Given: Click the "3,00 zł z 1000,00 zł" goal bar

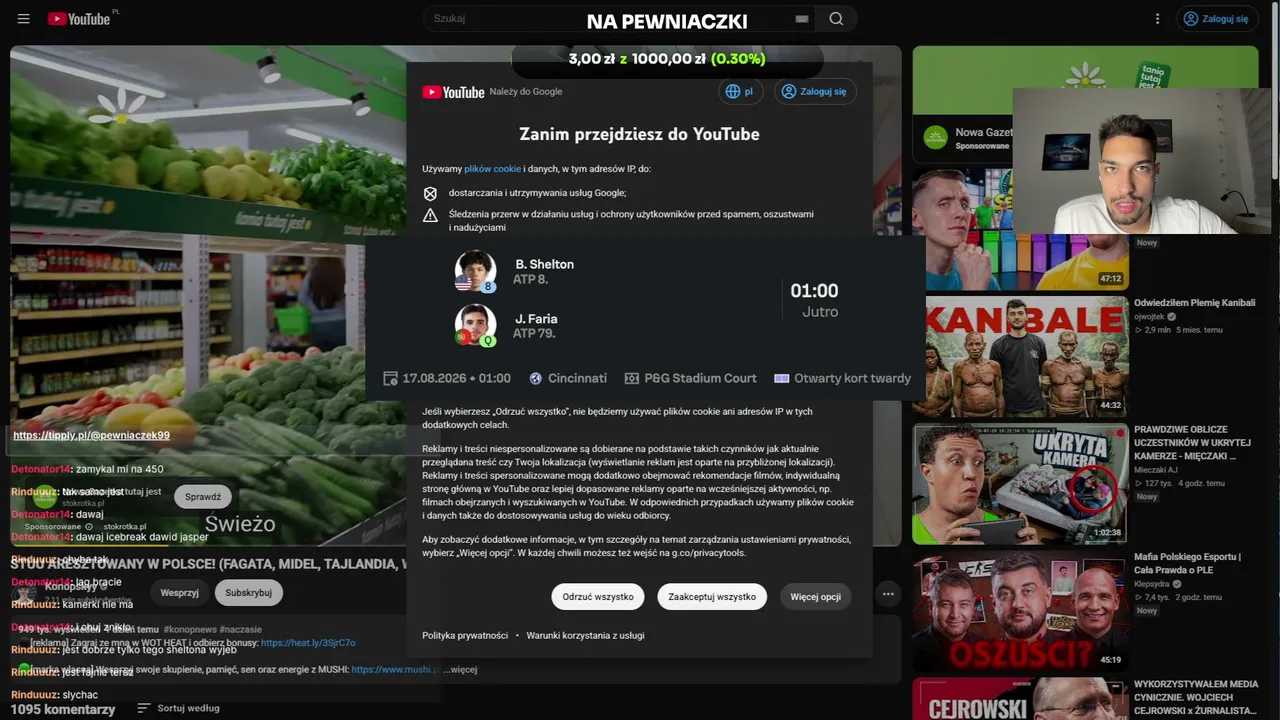Looking at the screenshot, I should [x=667, y=59].
